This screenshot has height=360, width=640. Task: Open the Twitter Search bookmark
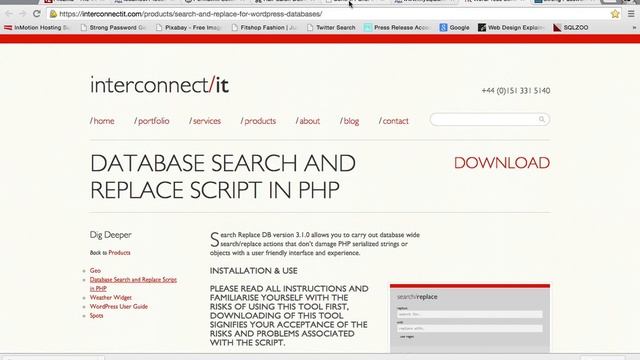331,27
